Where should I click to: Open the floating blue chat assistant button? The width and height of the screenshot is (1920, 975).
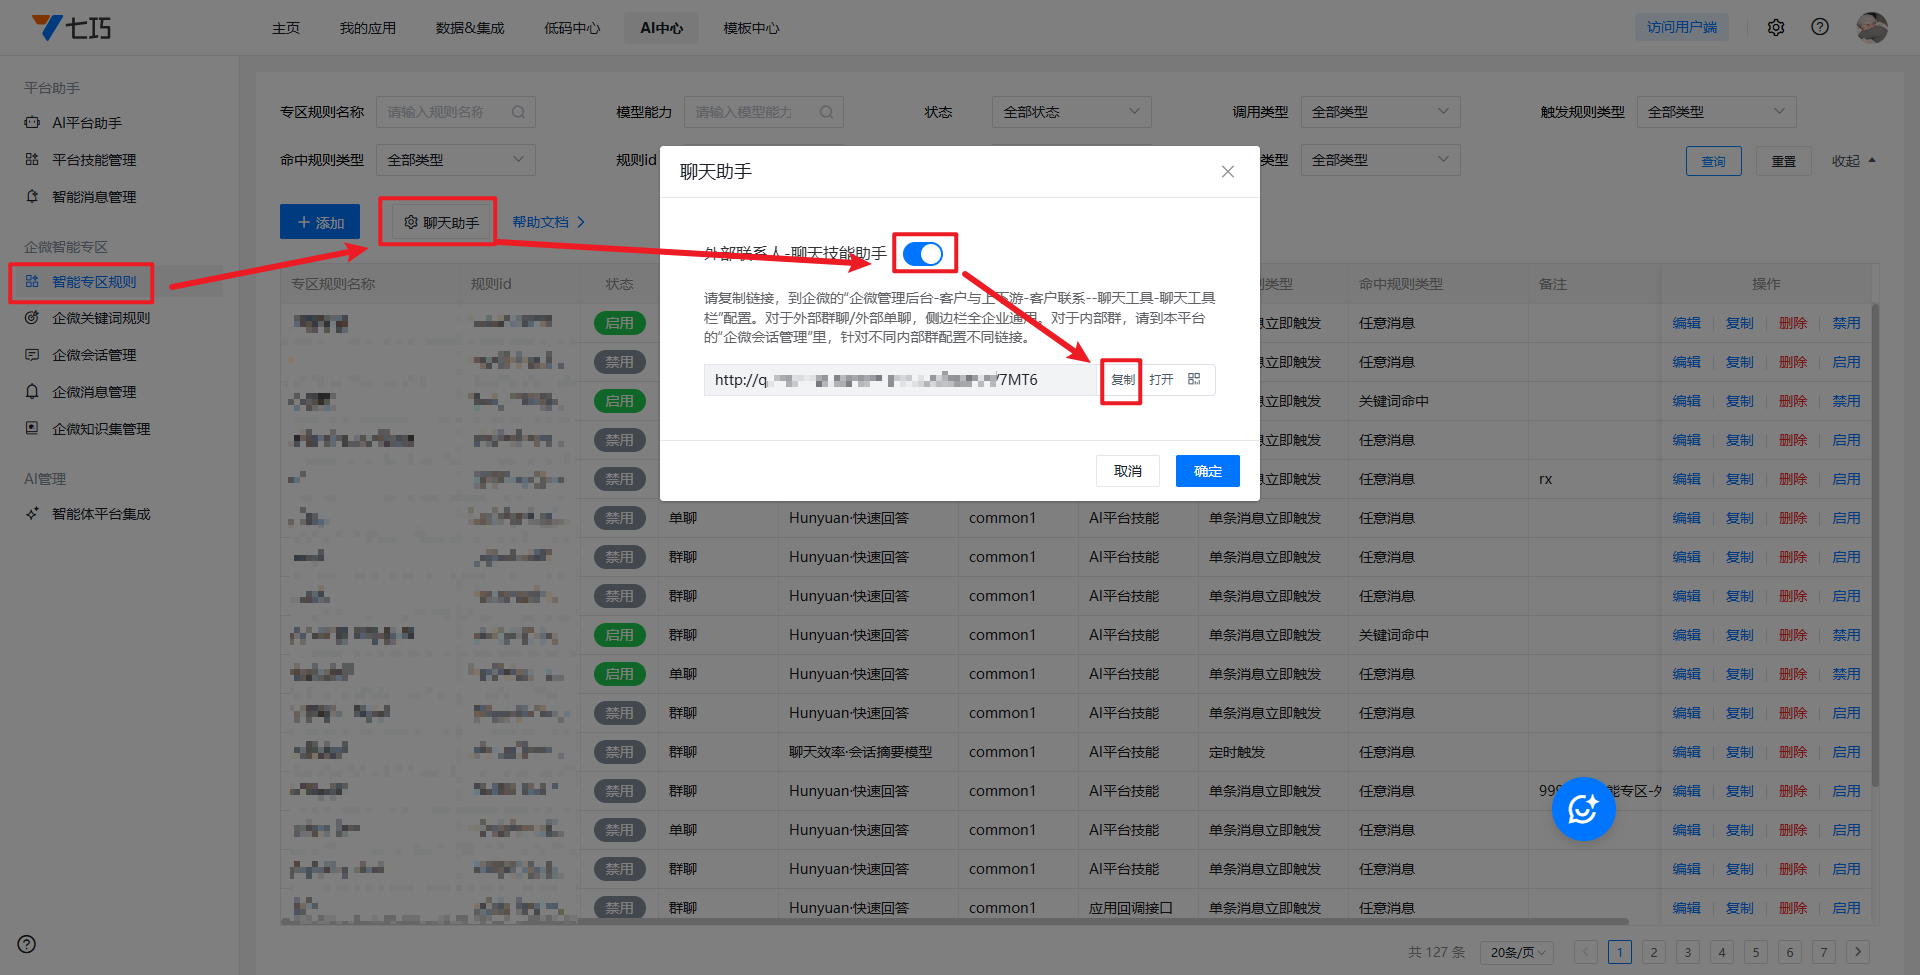click(x=1583, y=809)
